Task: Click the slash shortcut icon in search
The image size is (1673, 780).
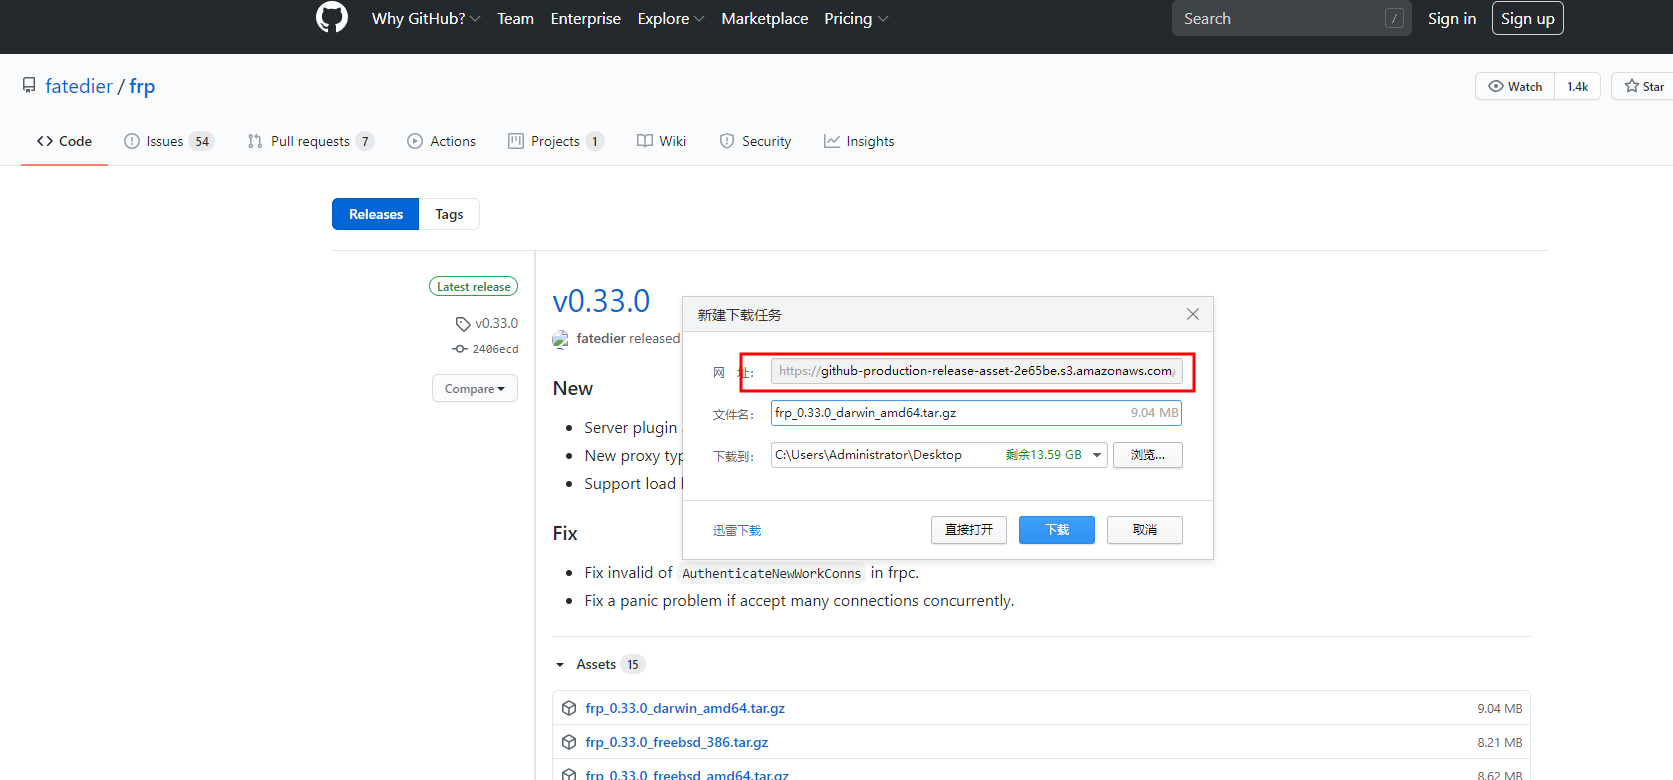Action: pyautogui.click(x=1394, y=18)
